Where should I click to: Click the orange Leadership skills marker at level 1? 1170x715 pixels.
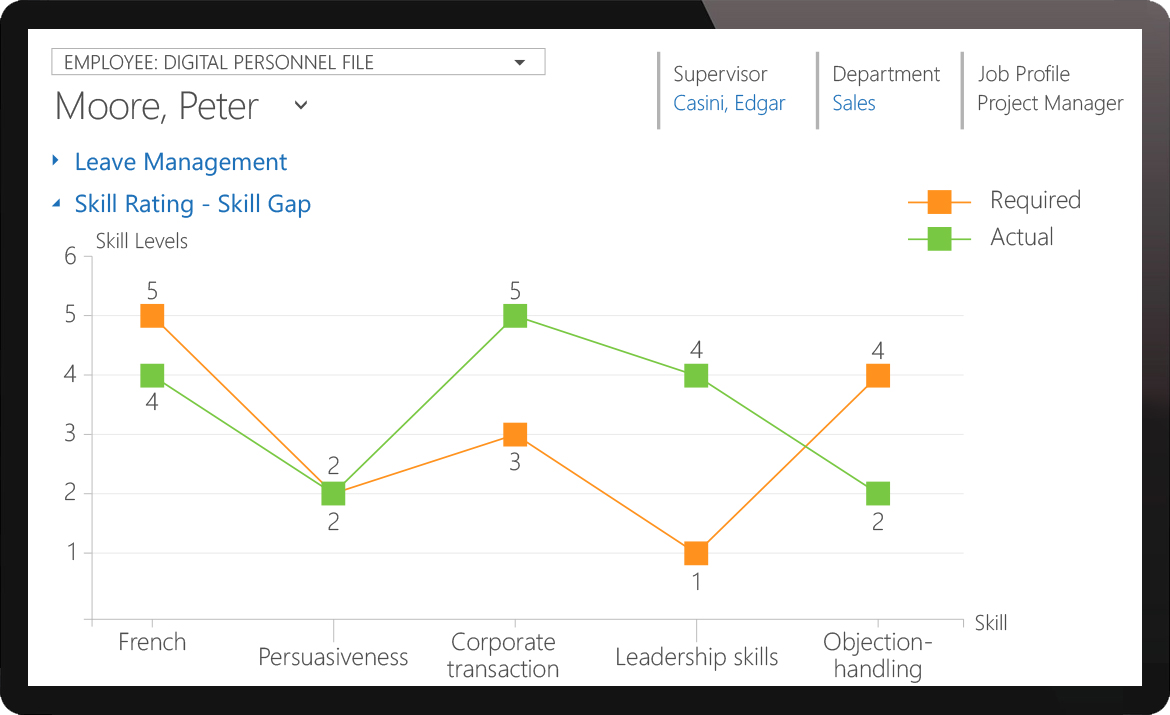[696, 550]
